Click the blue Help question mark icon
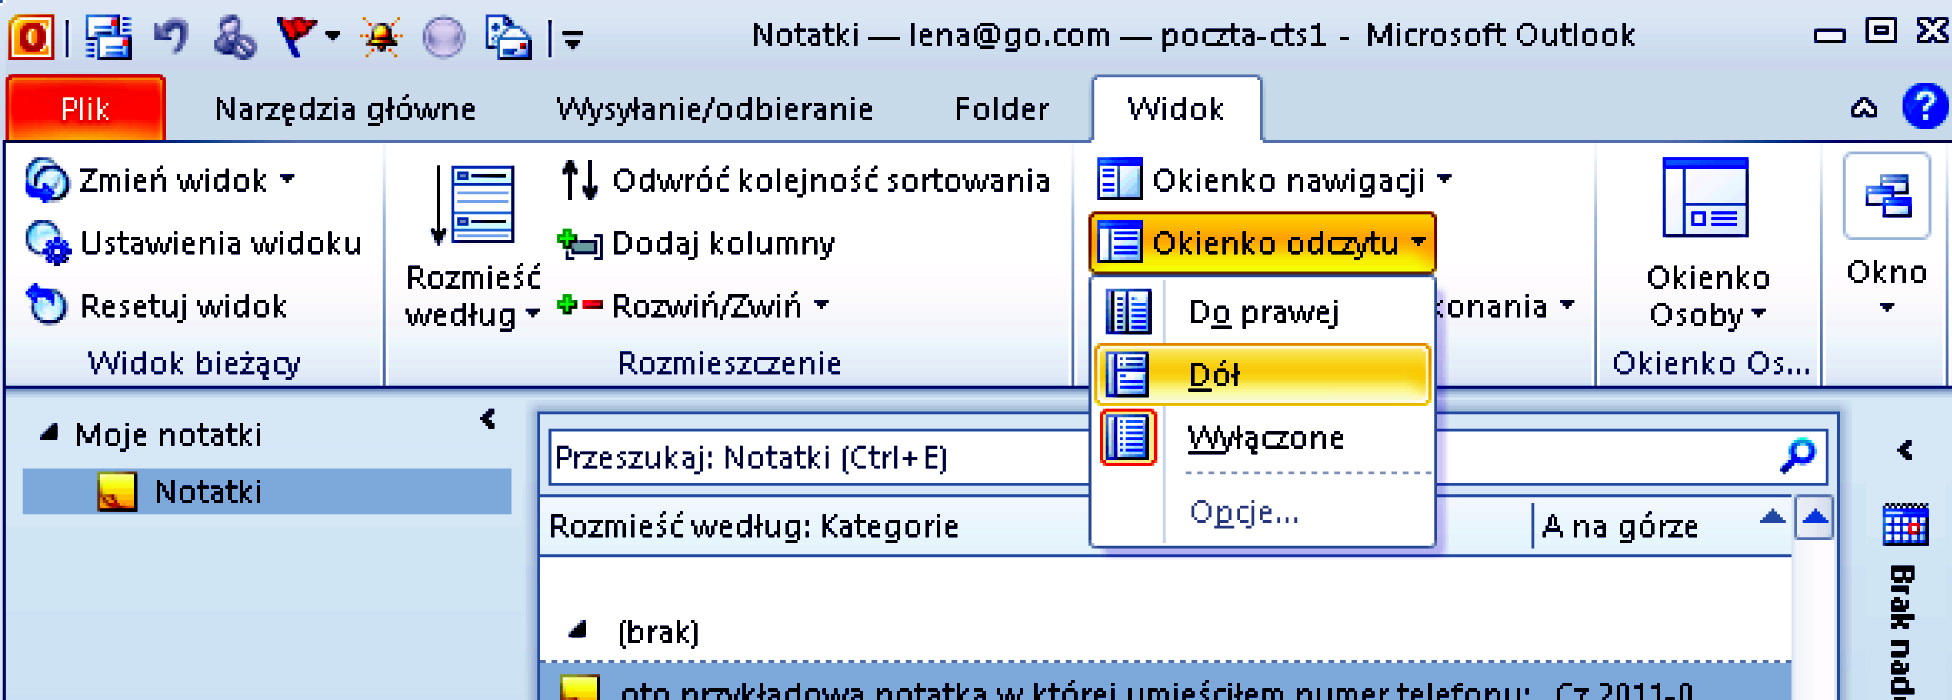This screenshot has width=1952, height=700. [1924, 107]
